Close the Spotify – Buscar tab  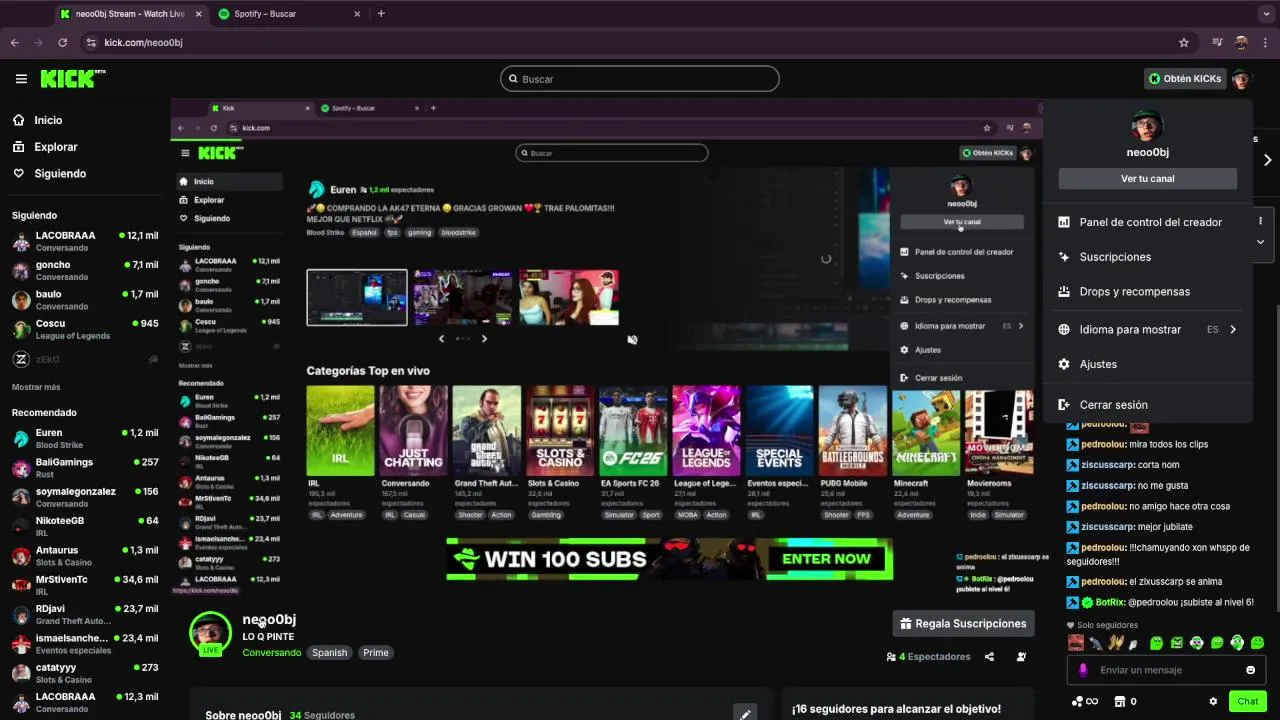coord(357,14)
